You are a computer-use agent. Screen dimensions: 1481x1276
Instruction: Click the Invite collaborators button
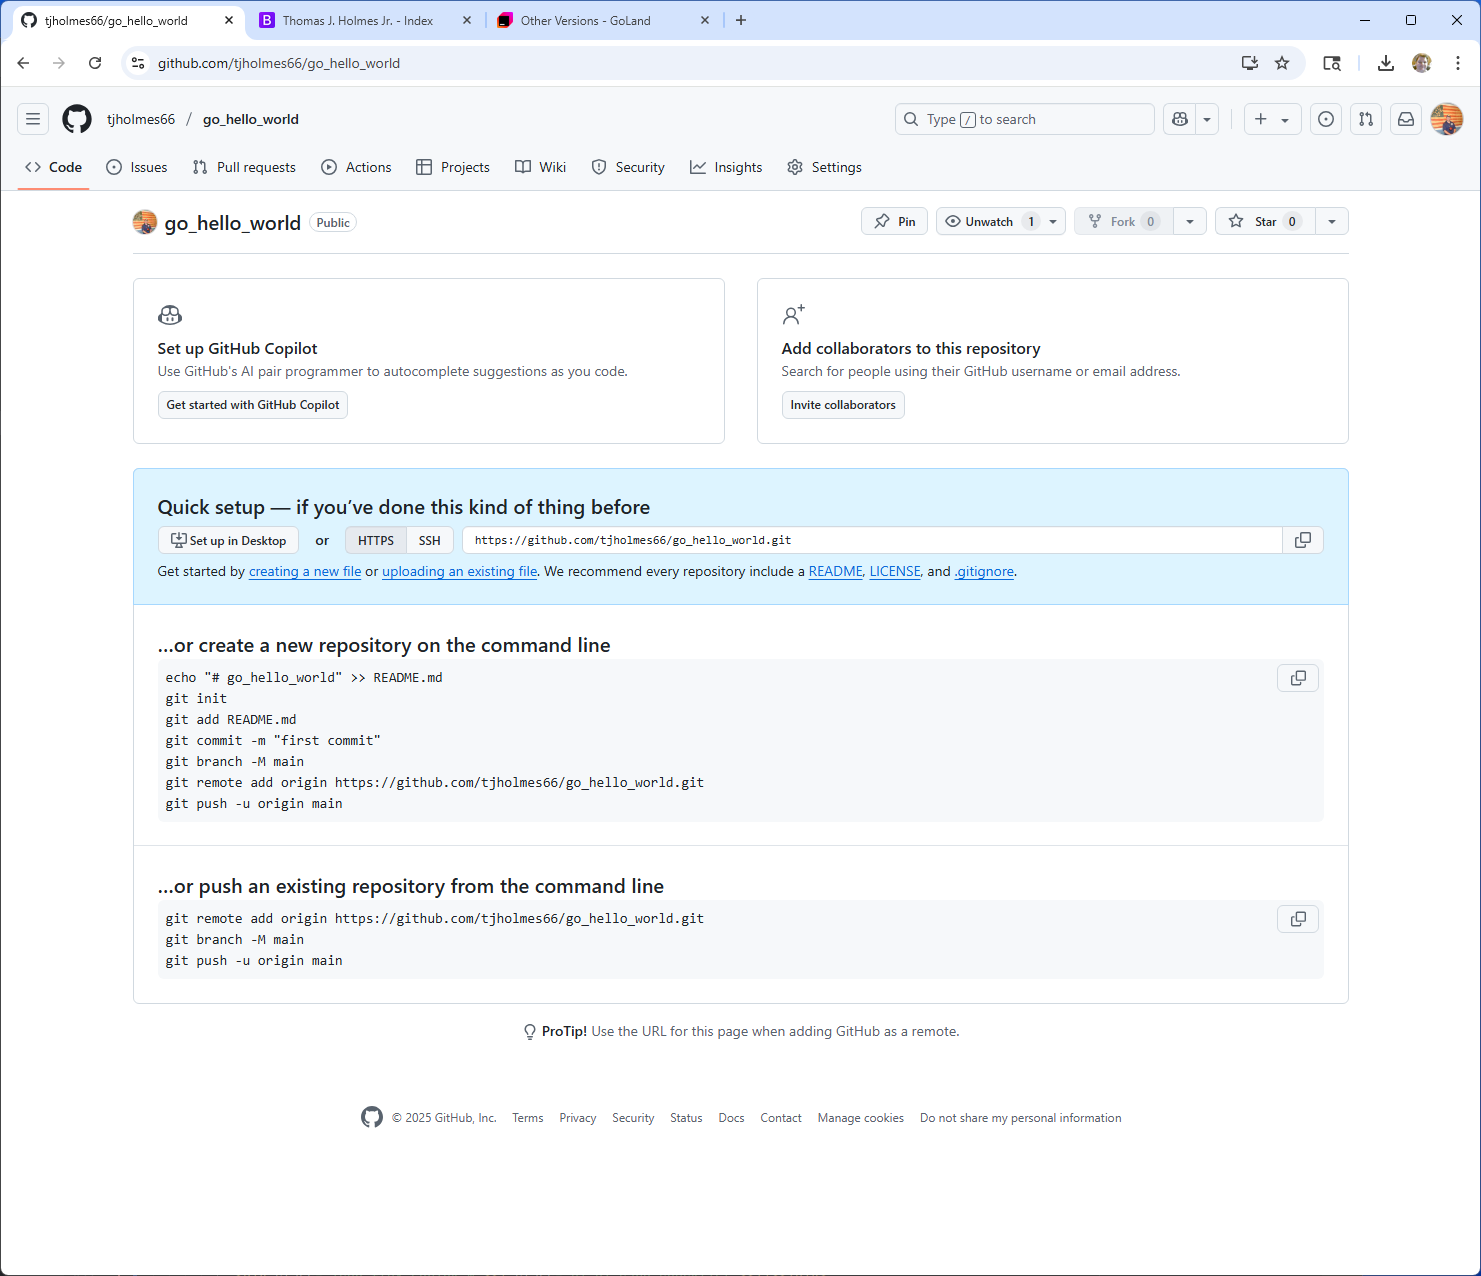pos(843,405)
